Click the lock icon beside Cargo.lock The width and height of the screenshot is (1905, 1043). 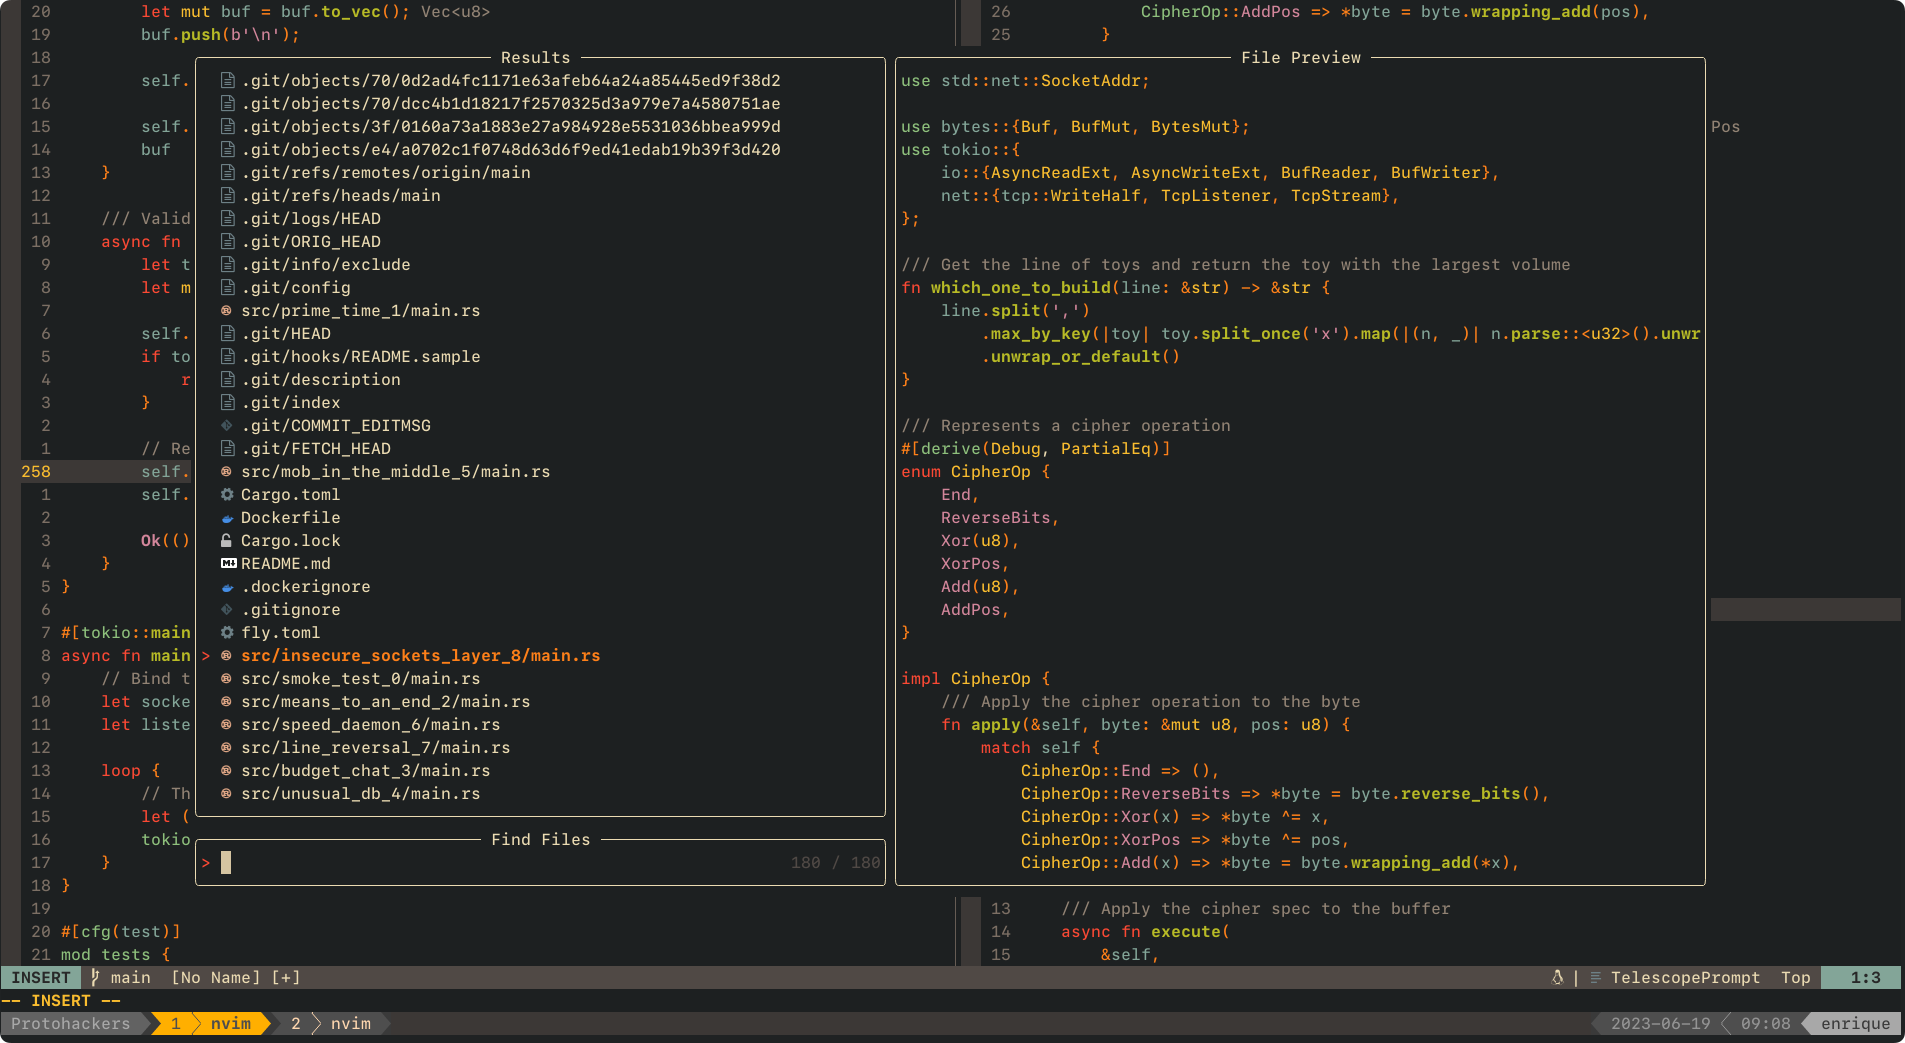pos(227,540)
